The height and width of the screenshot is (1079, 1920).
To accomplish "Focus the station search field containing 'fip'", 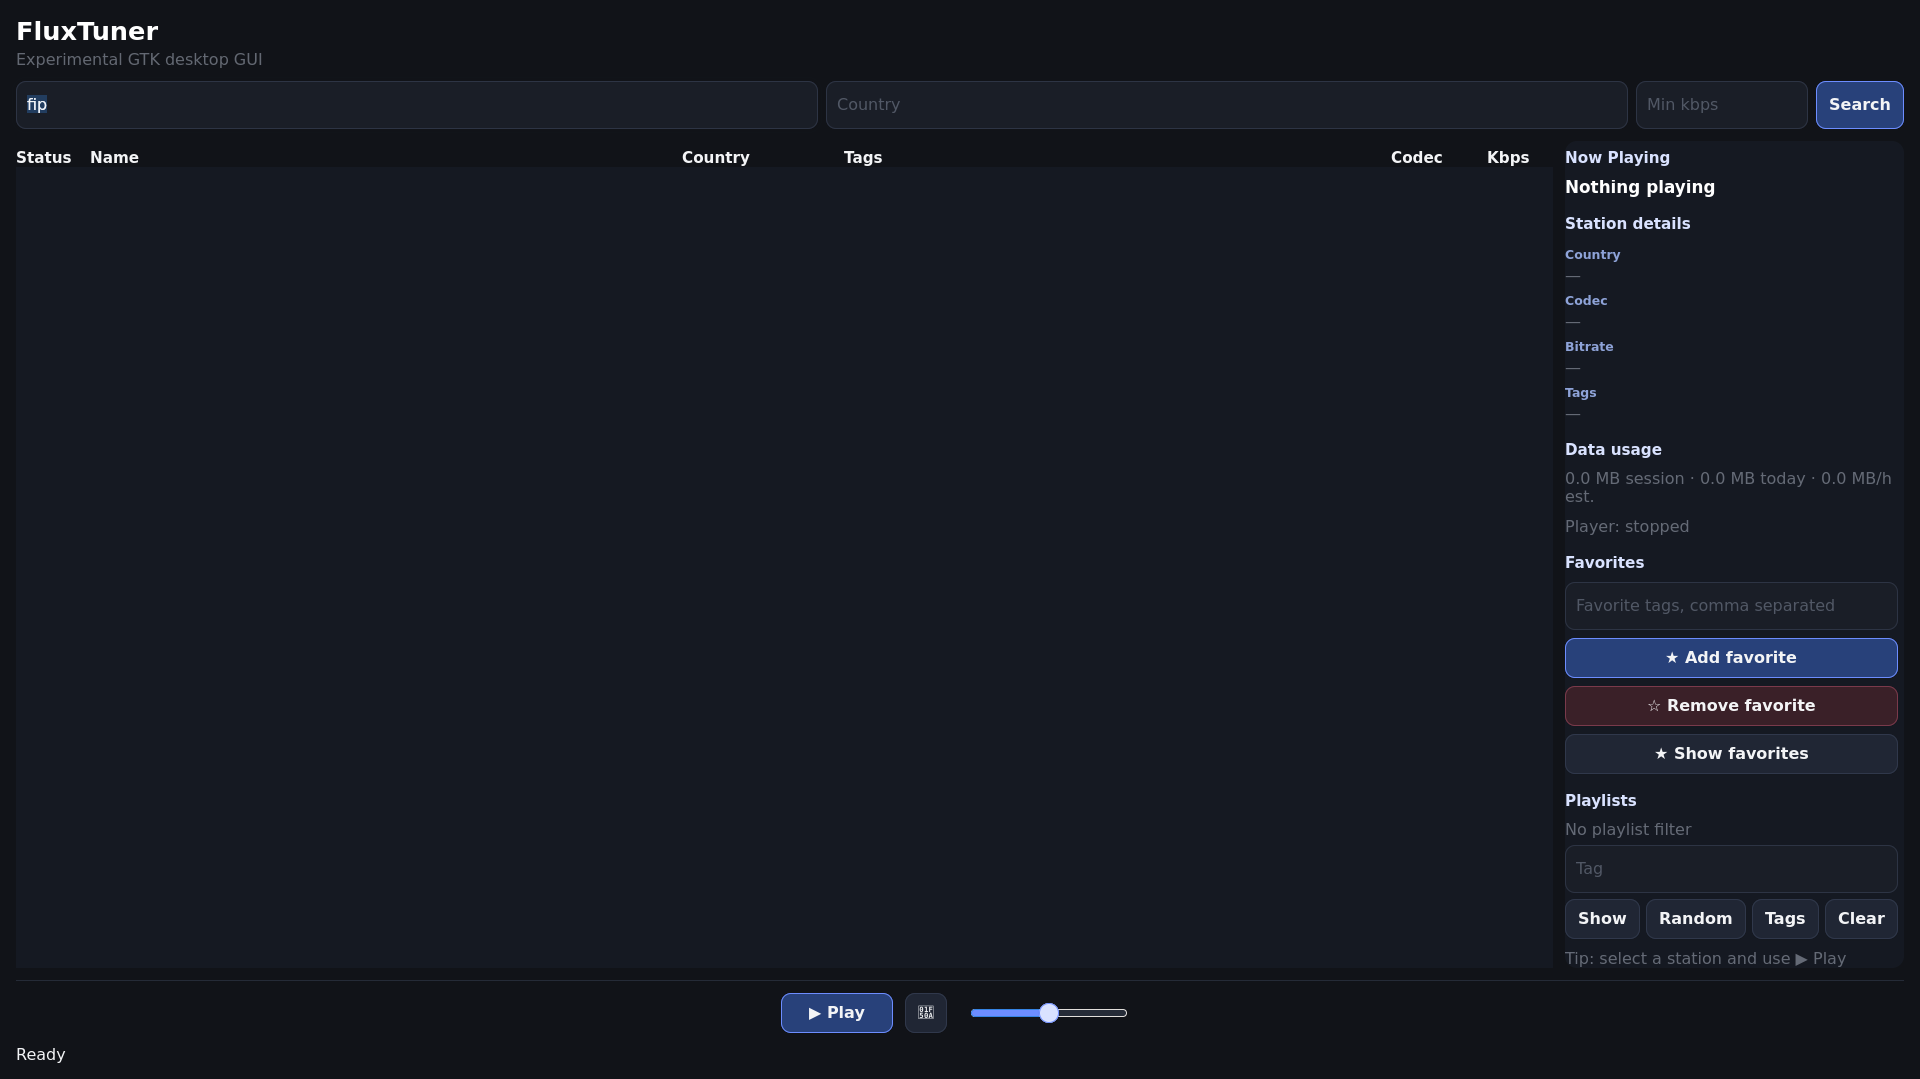I will click(x=416, y=105).
